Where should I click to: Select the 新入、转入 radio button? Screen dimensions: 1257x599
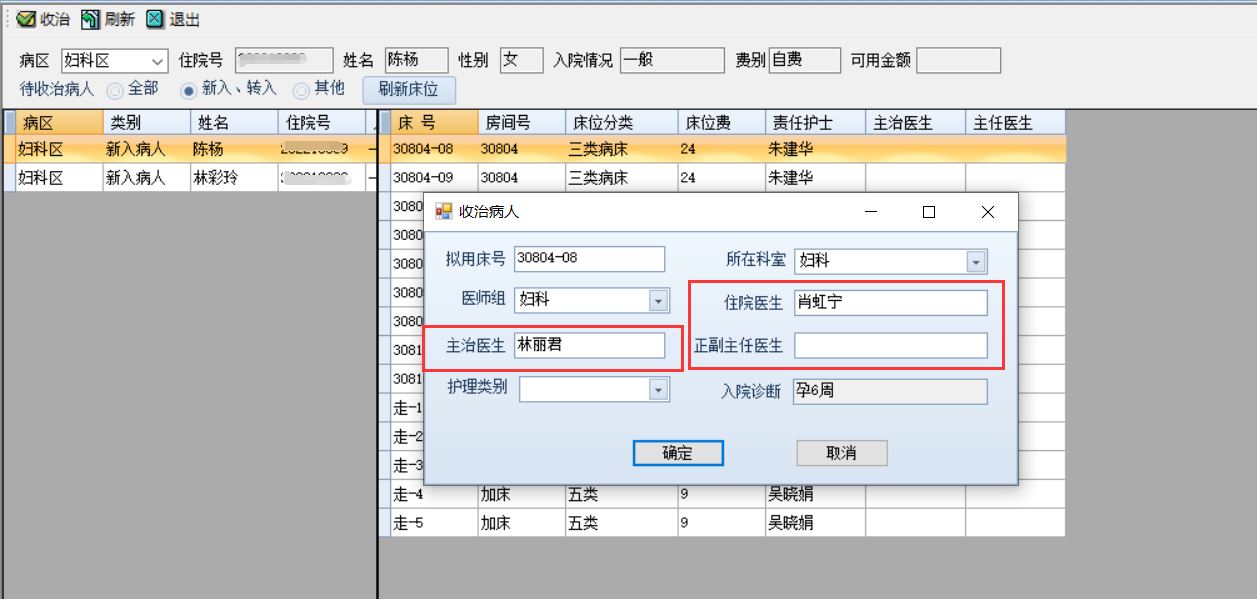[188, 90]
